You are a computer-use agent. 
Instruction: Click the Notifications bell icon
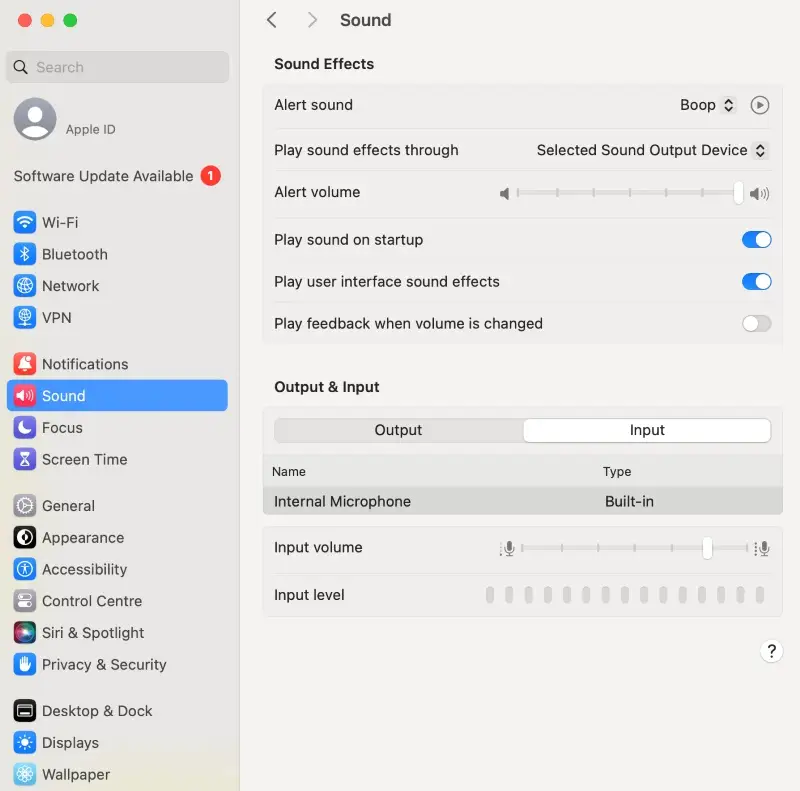[24, 364]
